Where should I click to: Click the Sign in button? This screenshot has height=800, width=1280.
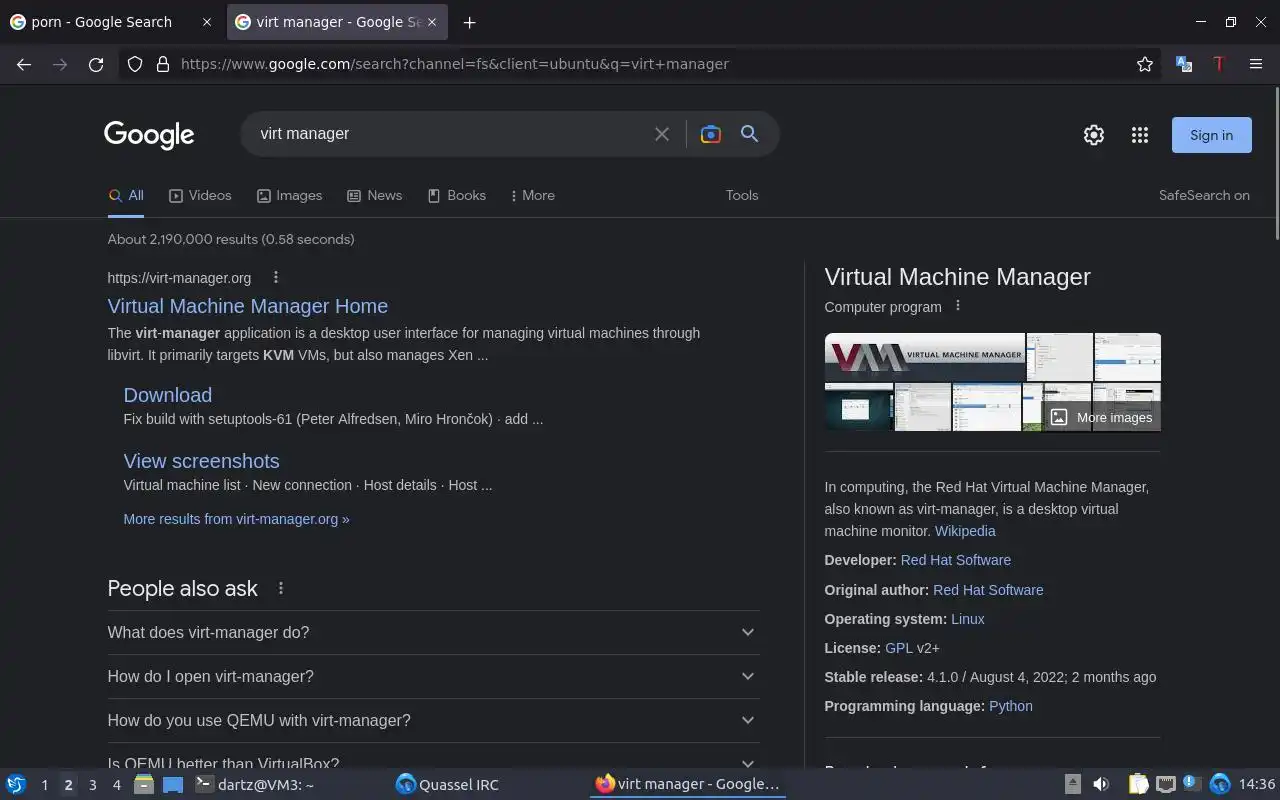pos(1211,135)
